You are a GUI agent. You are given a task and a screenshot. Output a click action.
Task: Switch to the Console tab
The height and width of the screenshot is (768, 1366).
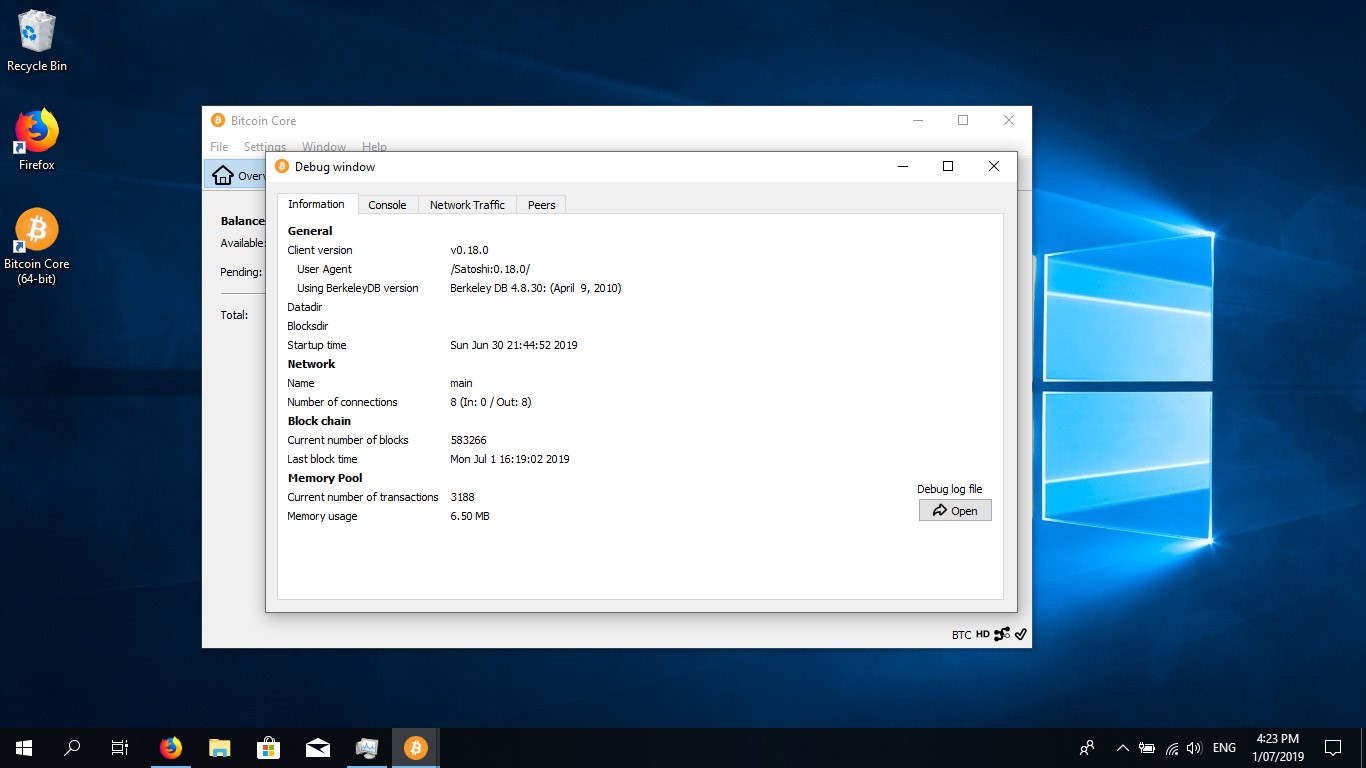tap(387, 204)
